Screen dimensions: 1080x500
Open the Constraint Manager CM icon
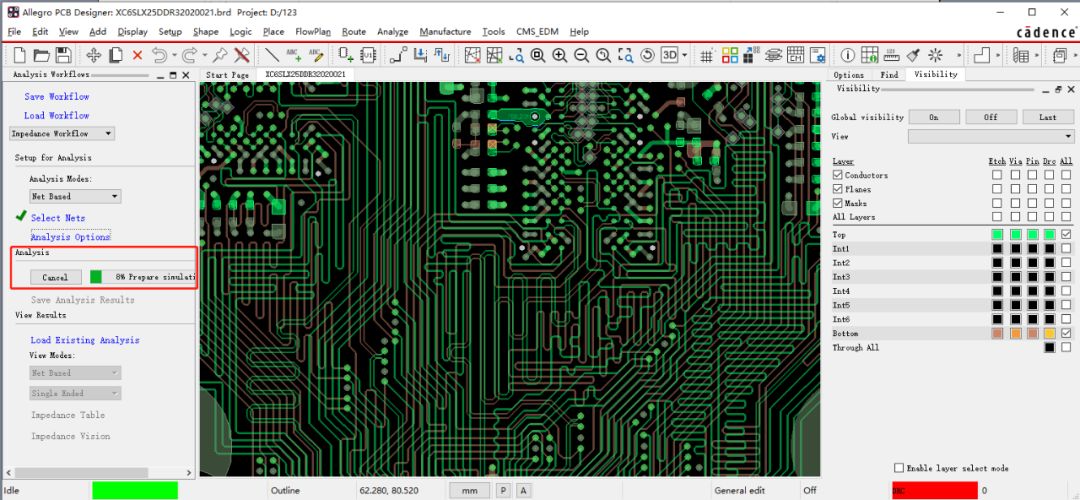[x=796, y=55]
